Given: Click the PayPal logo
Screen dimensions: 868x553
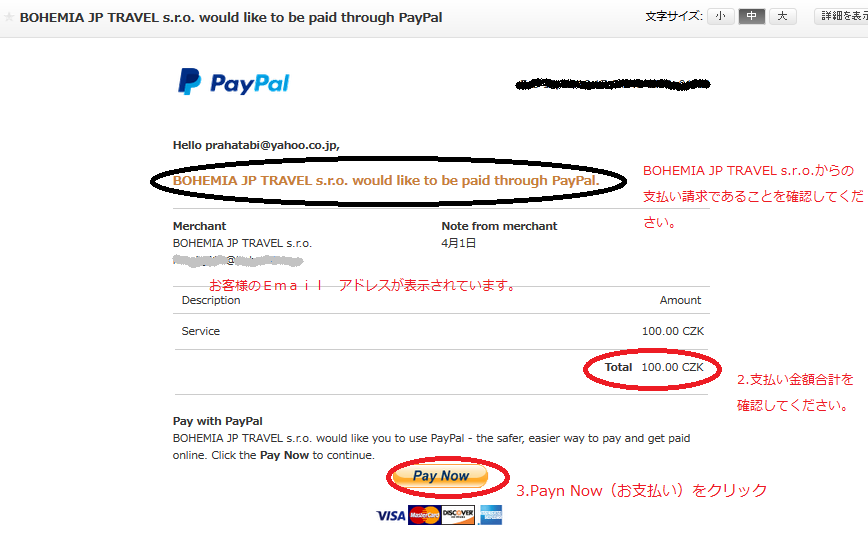Looking at the screenshot, I should [x=233, y=82].
